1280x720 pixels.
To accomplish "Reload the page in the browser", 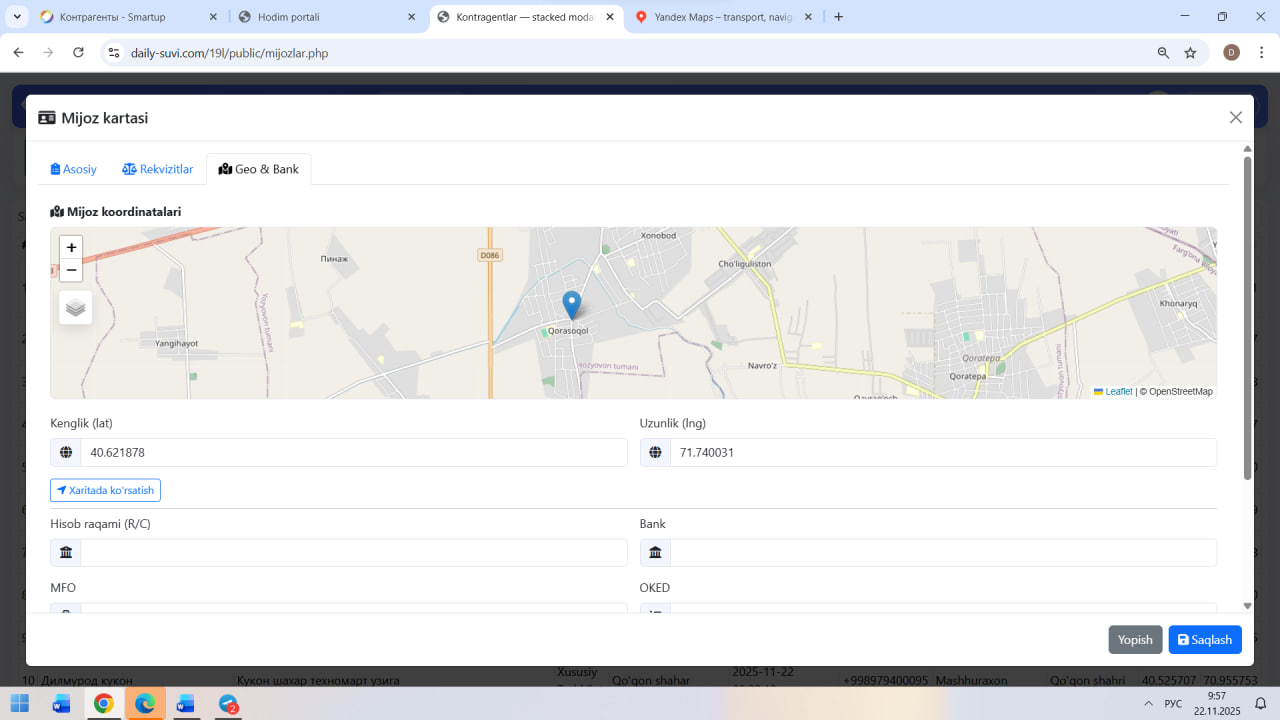I will pos(79,53).
